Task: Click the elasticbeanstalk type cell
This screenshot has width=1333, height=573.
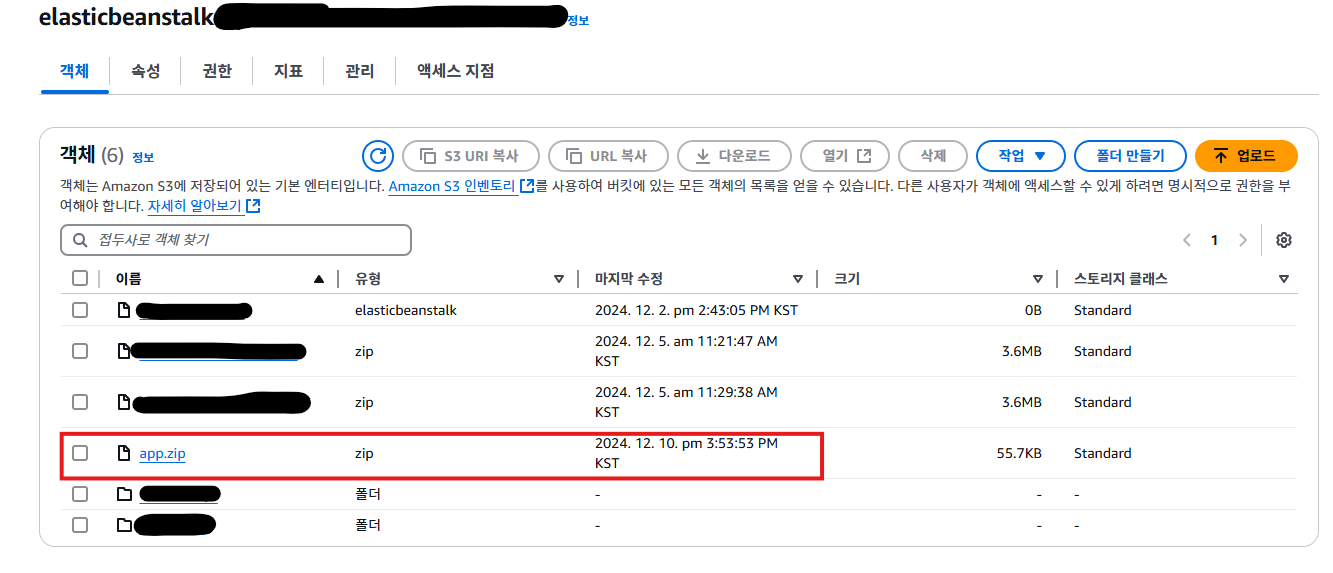Action: (405, 310)
